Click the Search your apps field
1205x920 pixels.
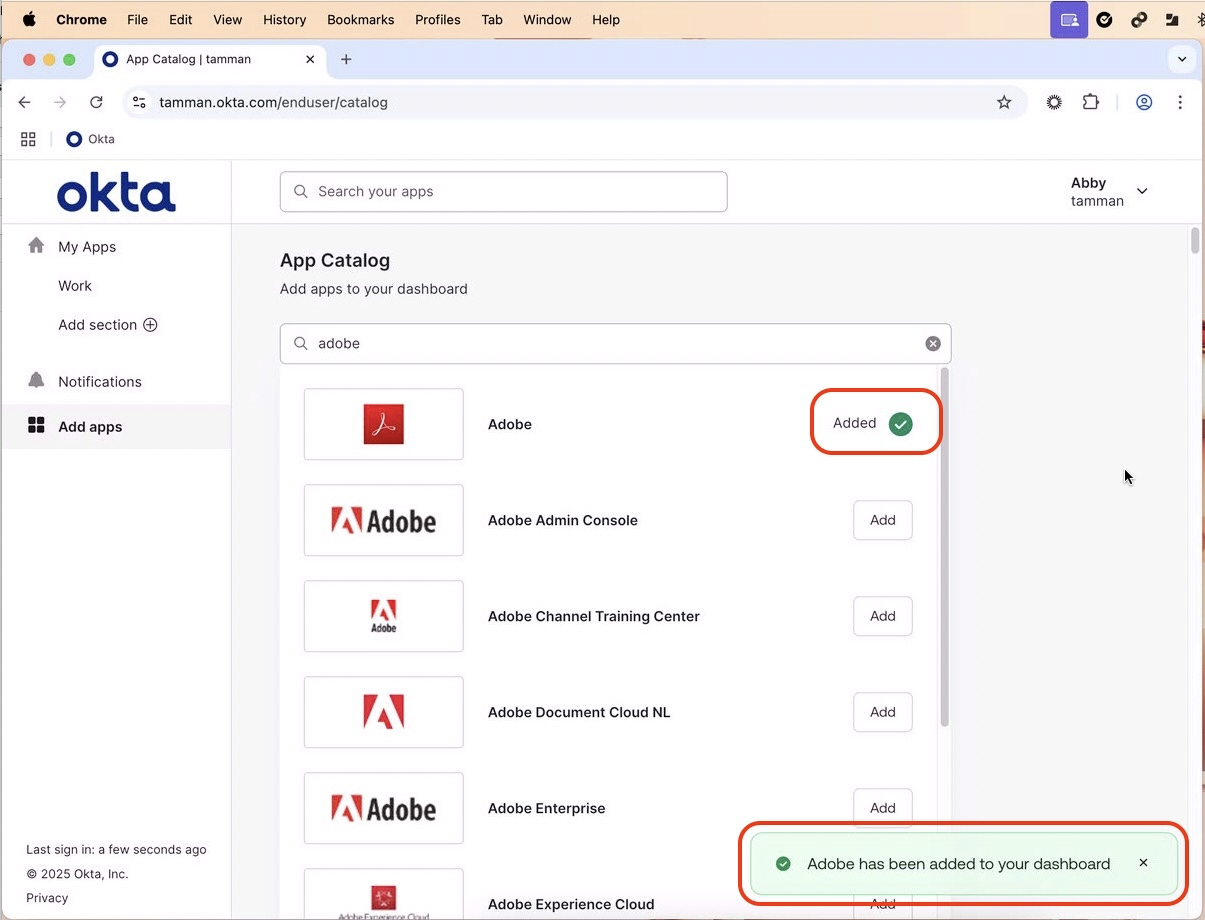point(503,191)
